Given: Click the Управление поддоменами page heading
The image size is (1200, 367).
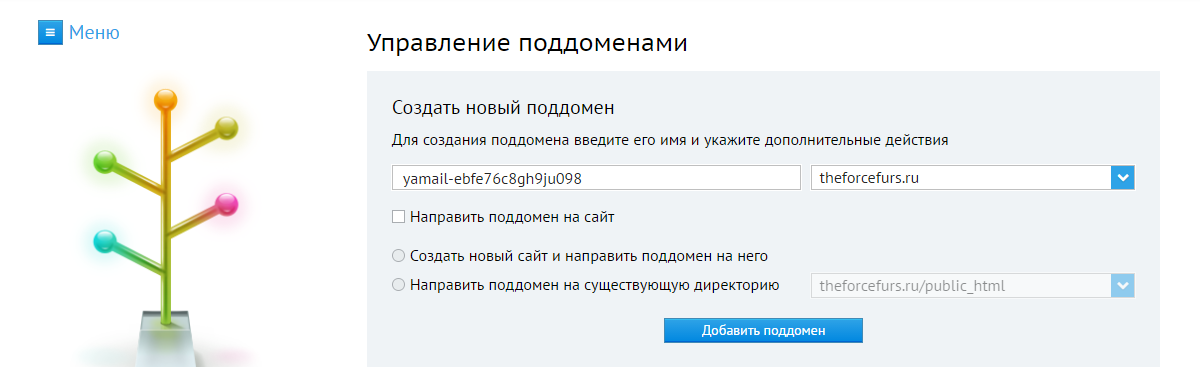Looking at the screenshot, I should [x=527, y=43].
